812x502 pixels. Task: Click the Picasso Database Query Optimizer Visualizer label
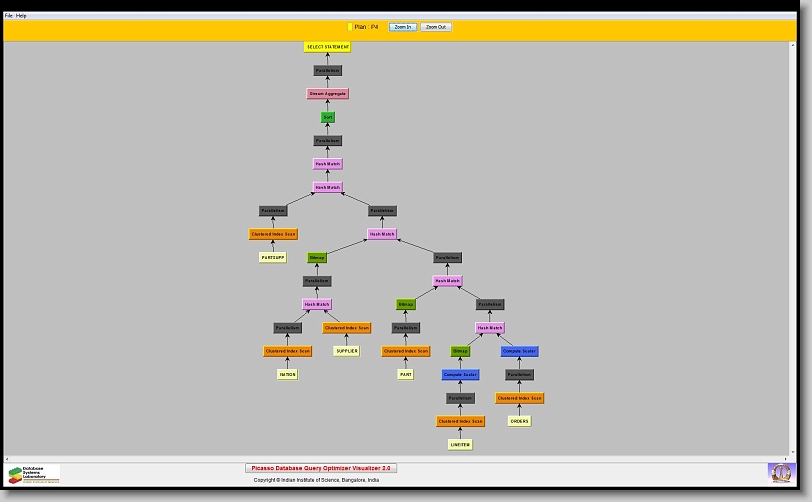tap(321, 467)
